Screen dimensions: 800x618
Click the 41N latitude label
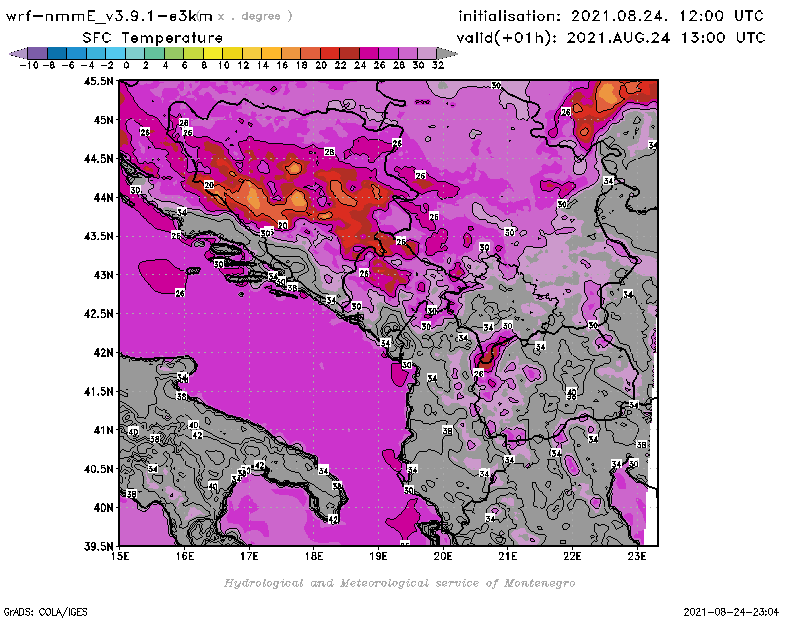pyautogui.click(x=103, y=430)
